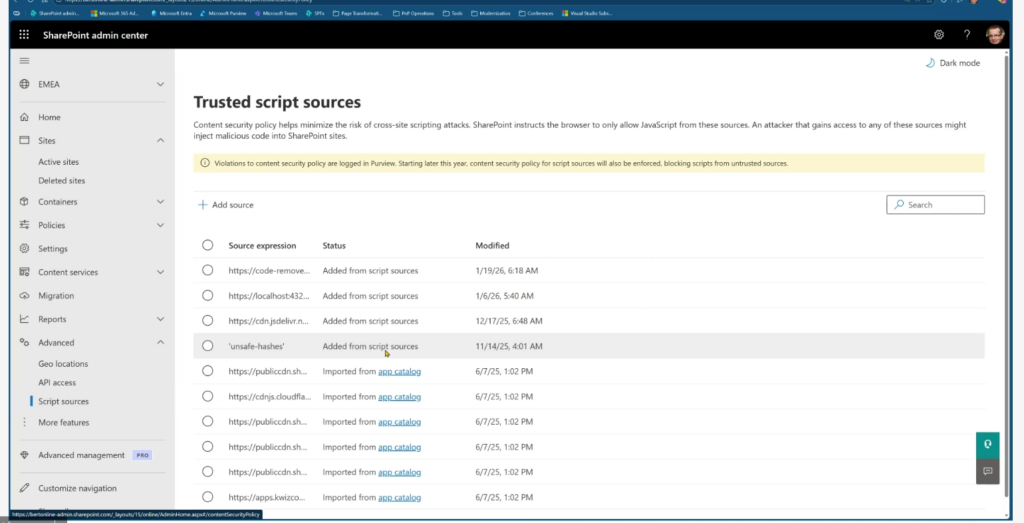Go to API access under Advanced
Image resolution: width=1024 pixels, height=523 pixels.
point(57,383)
